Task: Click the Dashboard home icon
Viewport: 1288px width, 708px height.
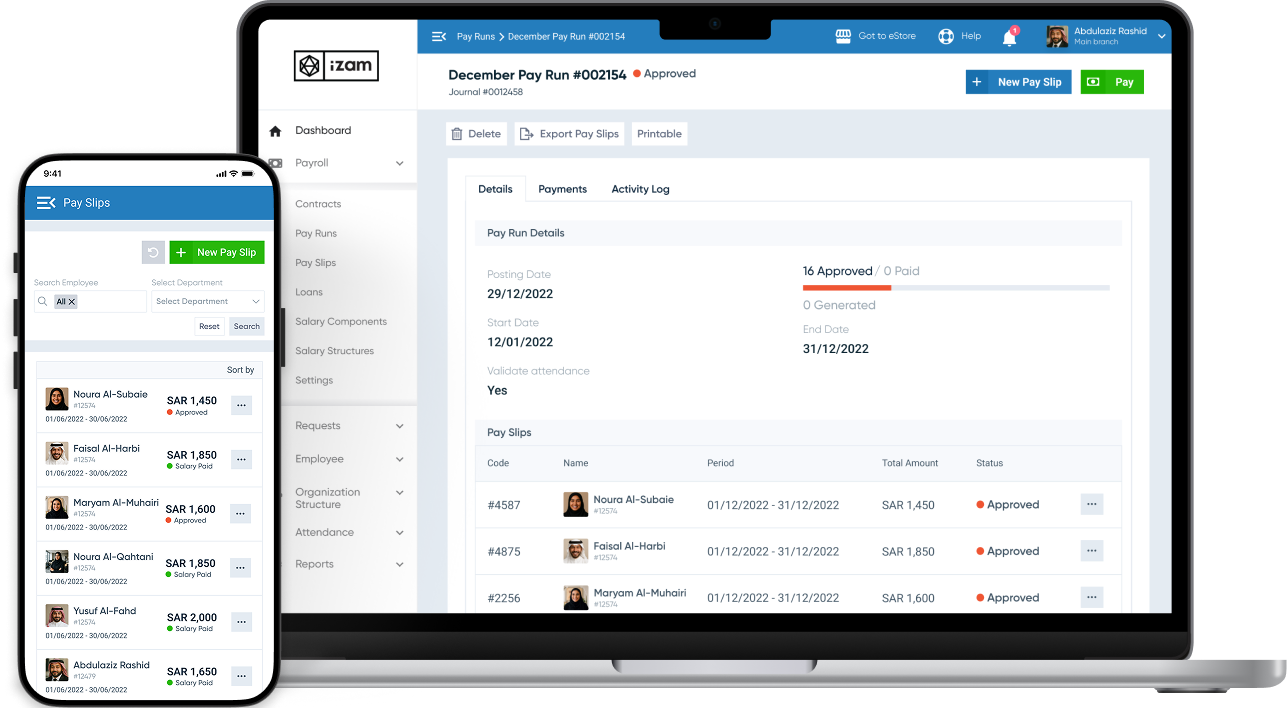Action: tap(276, 131)
